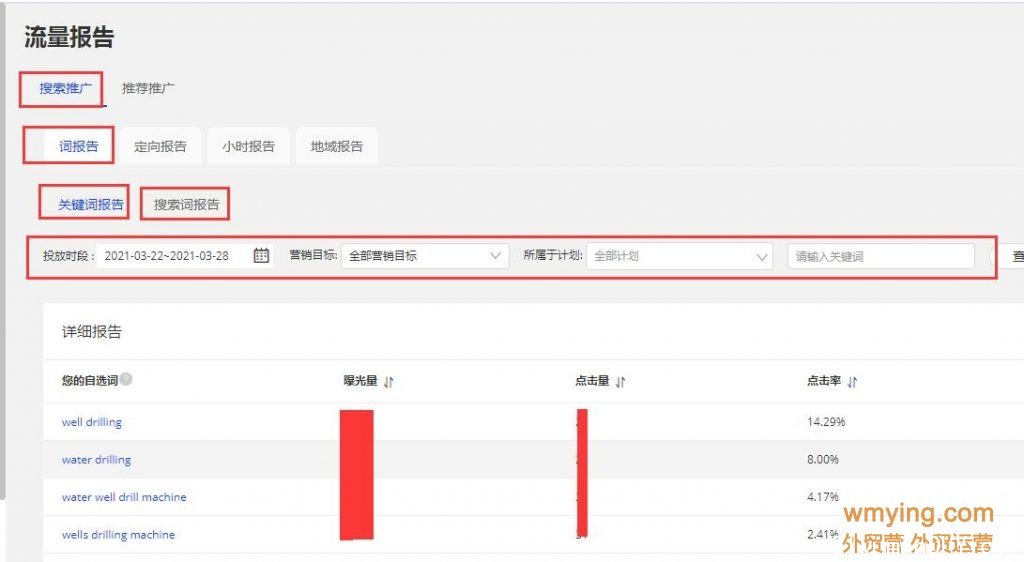This screenshot has height=562, width=1024.
Task: Sort by 曝光量 column arrows
Action: [389, 381]
